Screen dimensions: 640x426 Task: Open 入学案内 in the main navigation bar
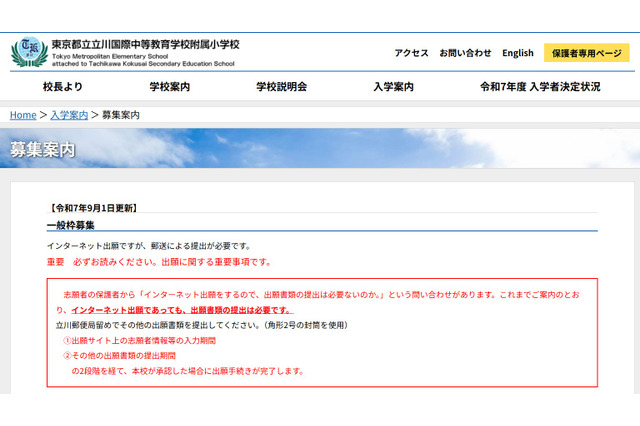point(393,87)
